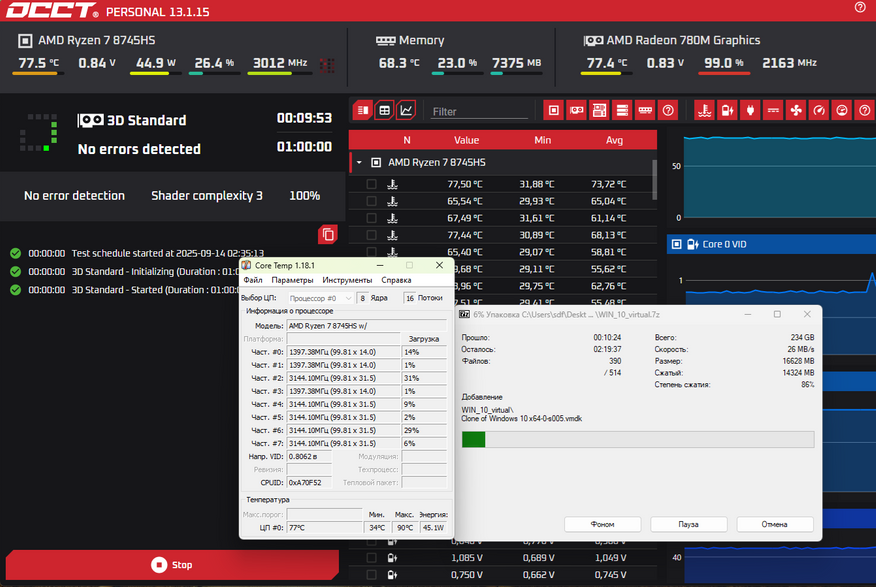Screen dimensions: 876x587
Task: Open the Инструменты menu in Core Temp
Action: point(347,280)
